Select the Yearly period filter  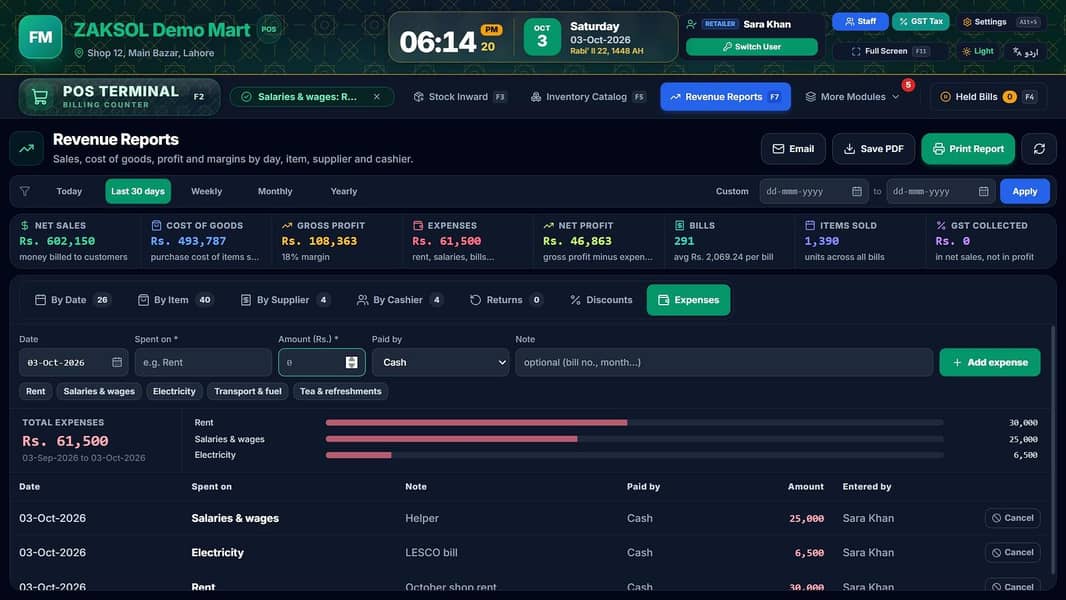tap(343, 192)
